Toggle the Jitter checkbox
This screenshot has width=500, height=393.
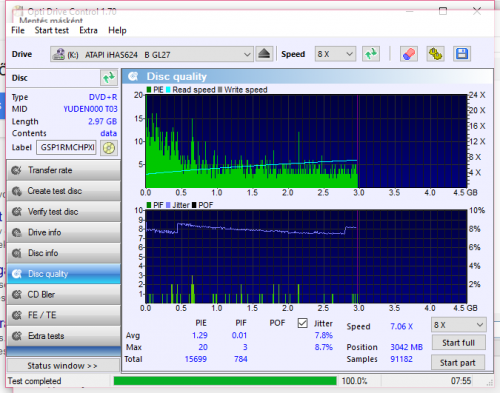(302, 323)
